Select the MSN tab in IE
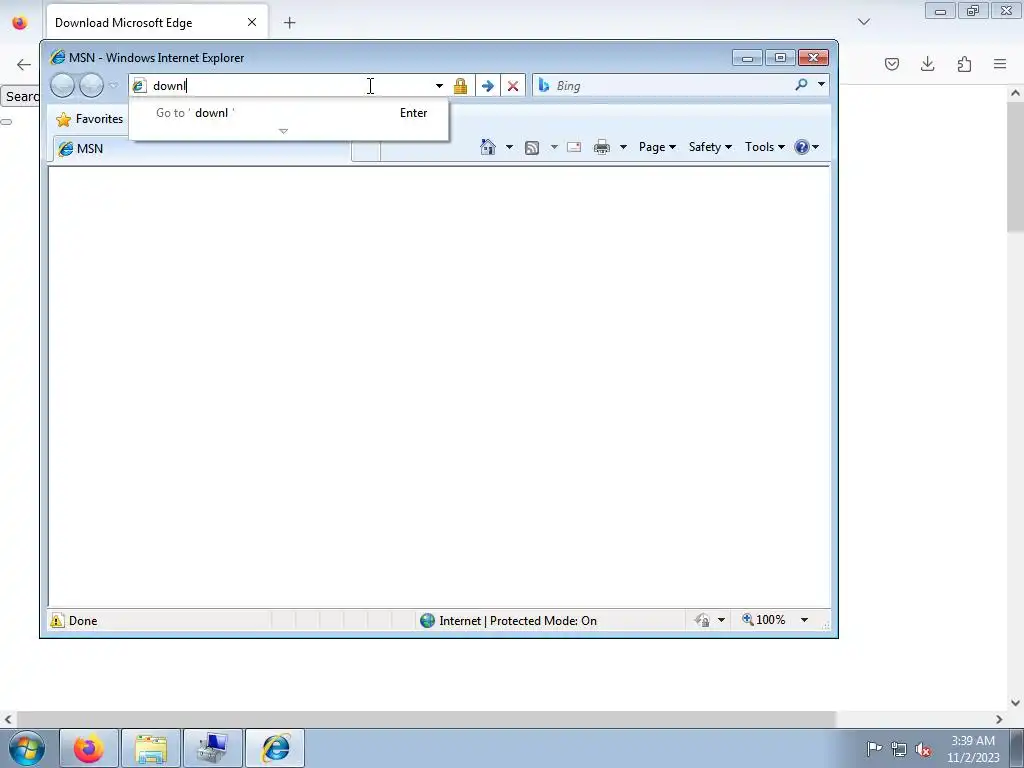 pos(202,149)
